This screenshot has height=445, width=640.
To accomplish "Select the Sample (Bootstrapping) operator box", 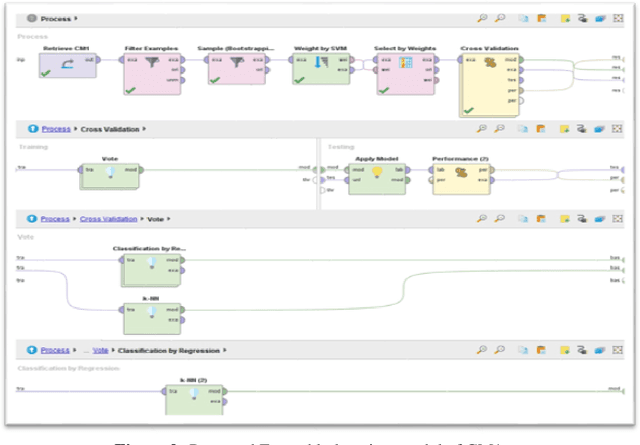I will (x=237, y=69).
